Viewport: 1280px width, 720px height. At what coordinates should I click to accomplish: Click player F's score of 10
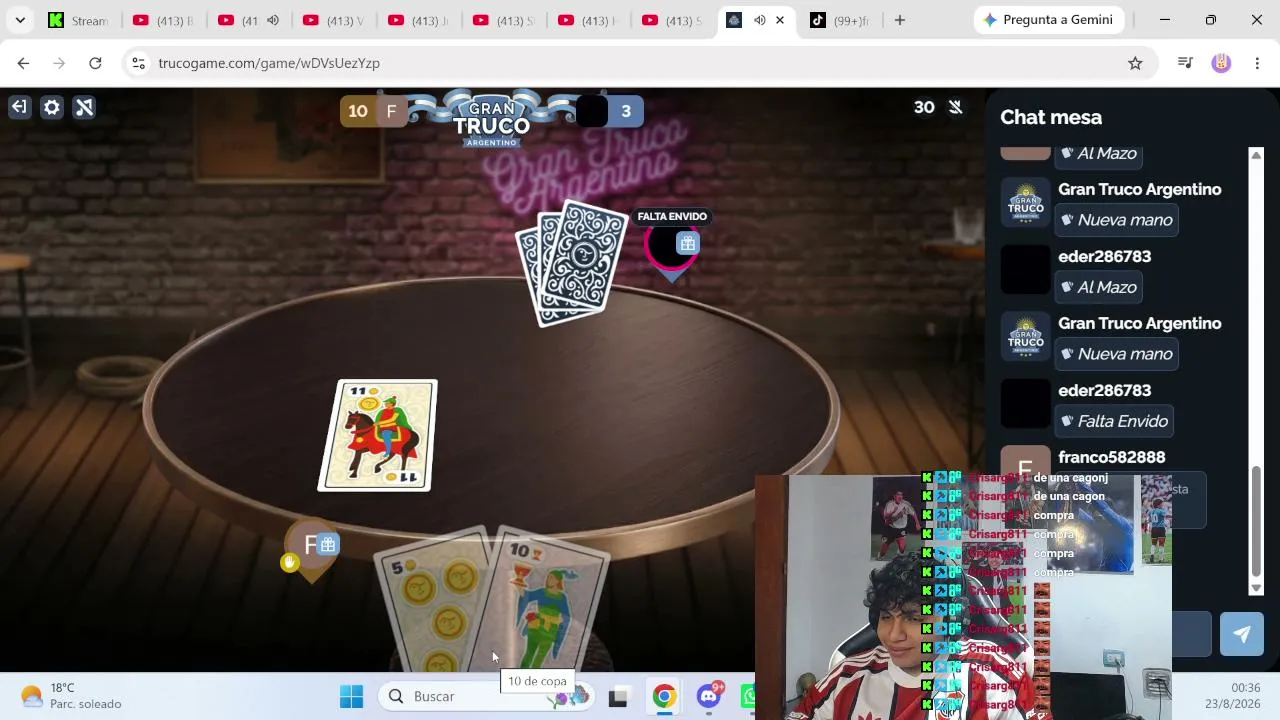358,111
